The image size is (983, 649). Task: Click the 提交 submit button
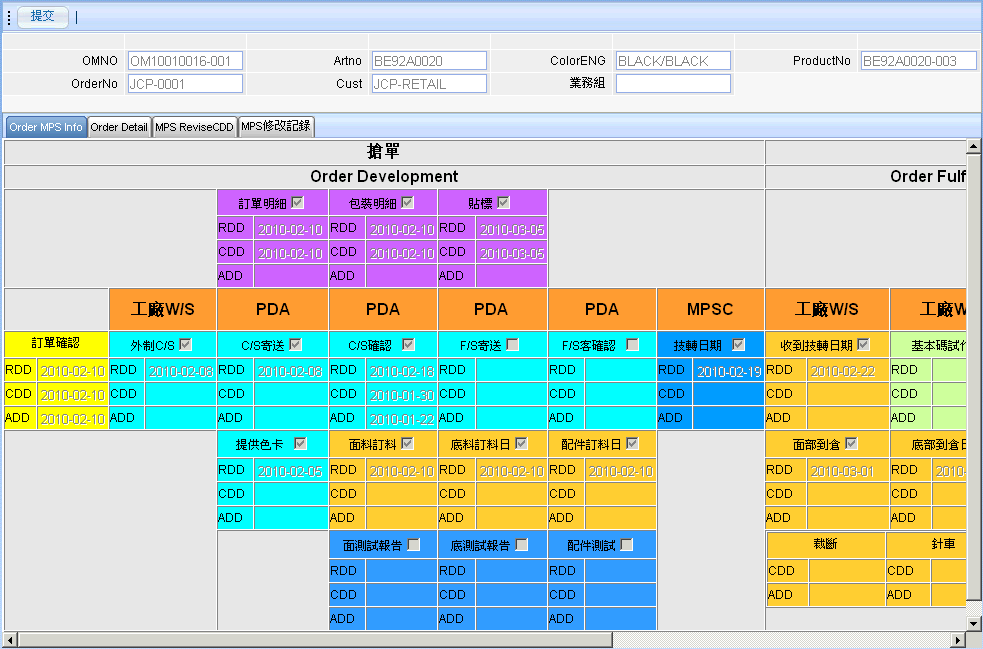click(x=43, y=16)
